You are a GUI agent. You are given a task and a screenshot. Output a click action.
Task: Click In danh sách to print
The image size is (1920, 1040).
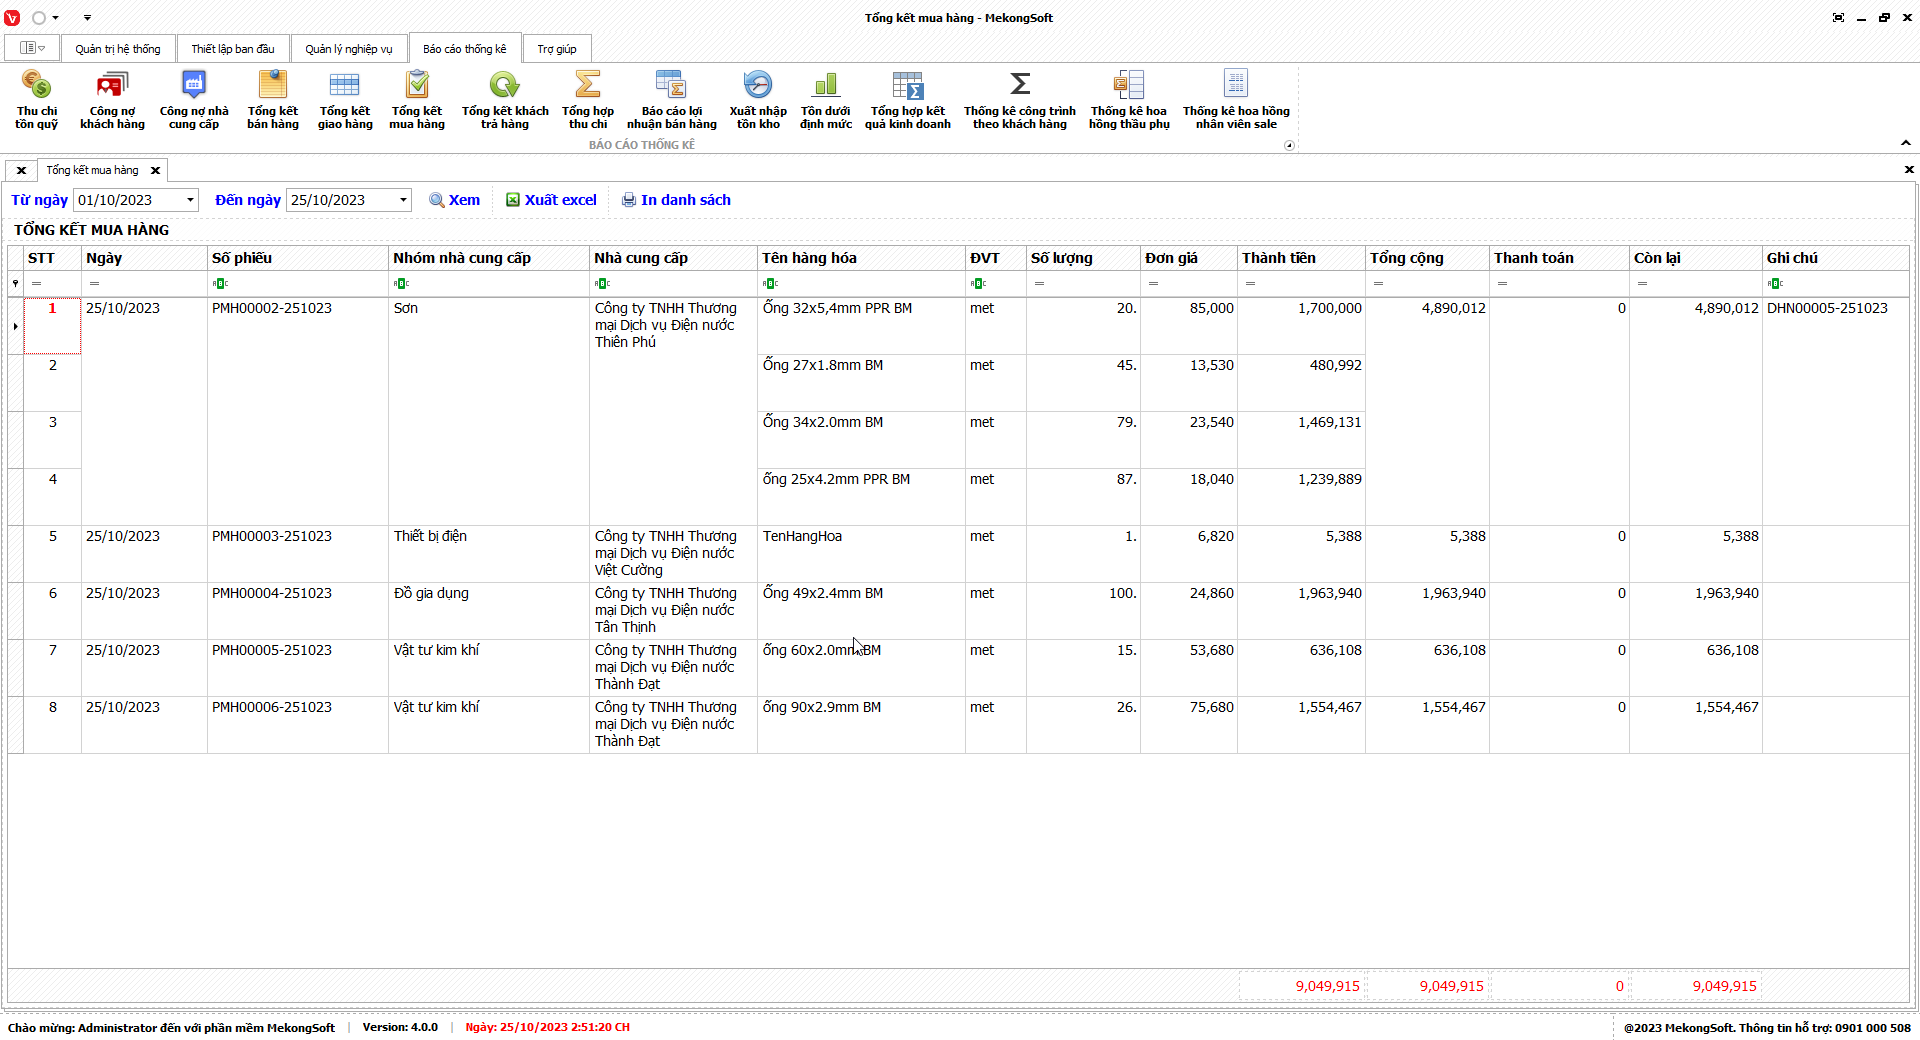point(676,200)
